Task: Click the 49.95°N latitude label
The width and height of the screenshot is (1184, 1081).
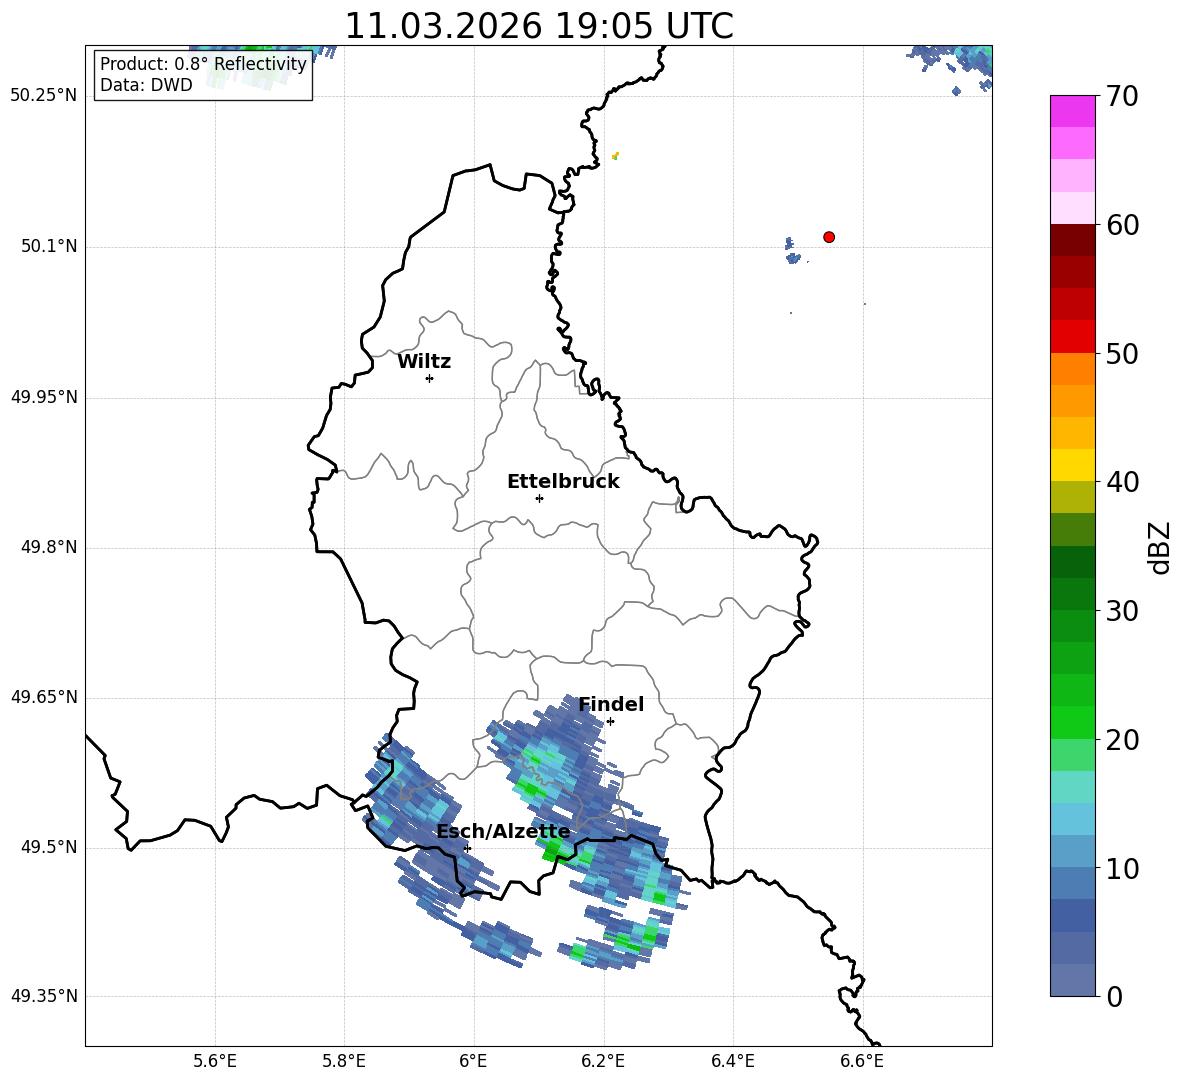Action: pyautogui.click(x=44, y=396)
